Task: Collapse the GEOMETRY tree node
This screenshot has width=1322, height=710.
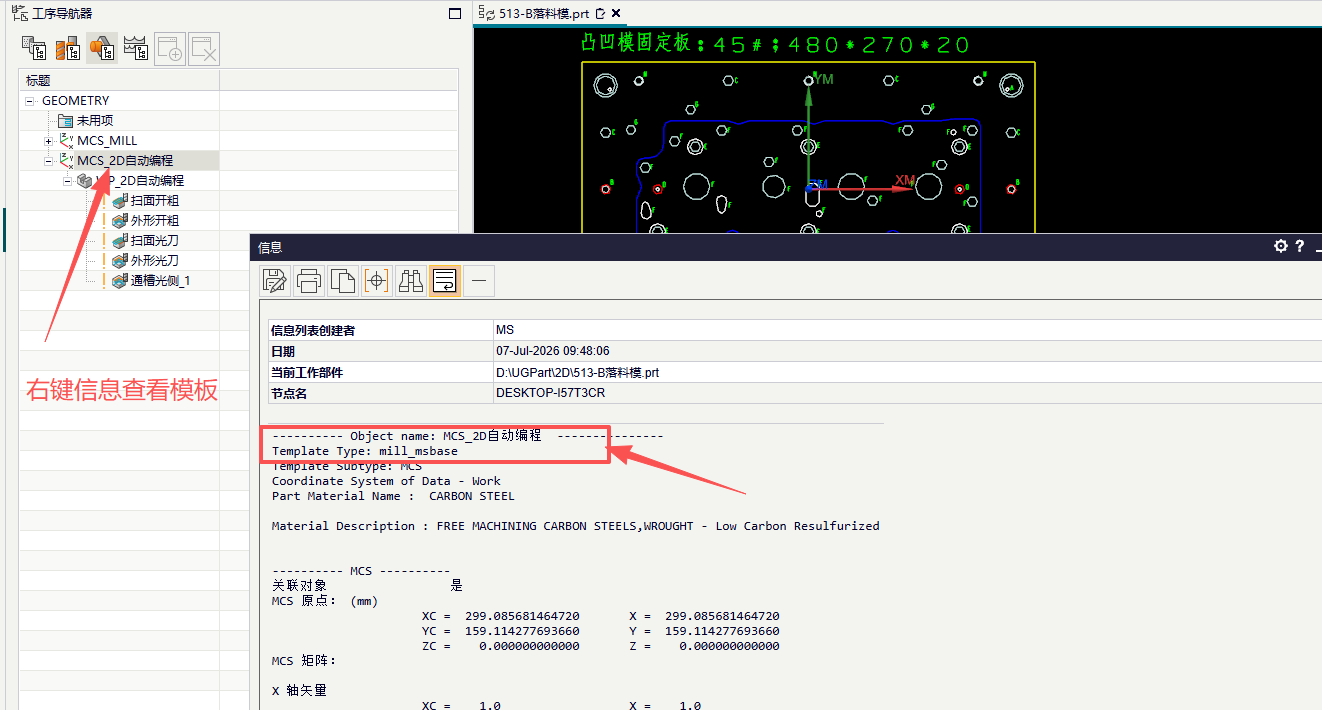Action: coord(30,101)
